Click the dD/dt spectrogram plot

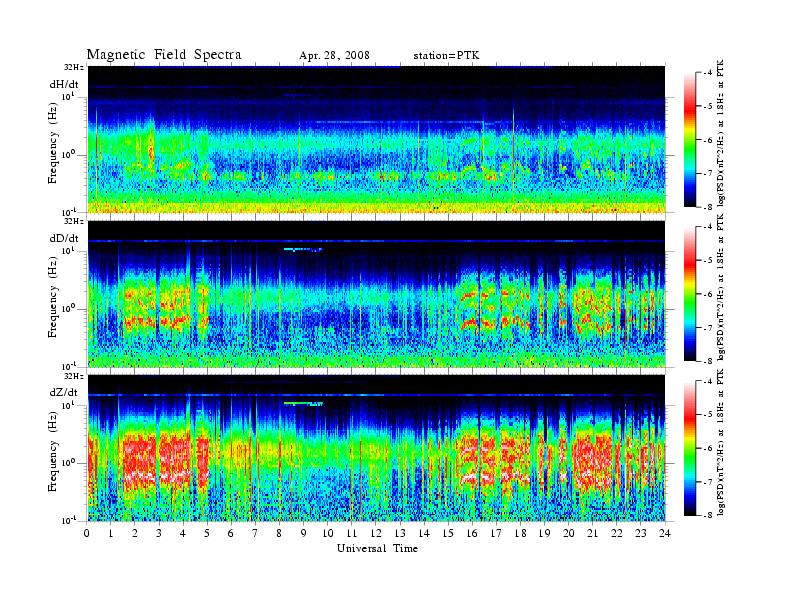coord(377,294)
